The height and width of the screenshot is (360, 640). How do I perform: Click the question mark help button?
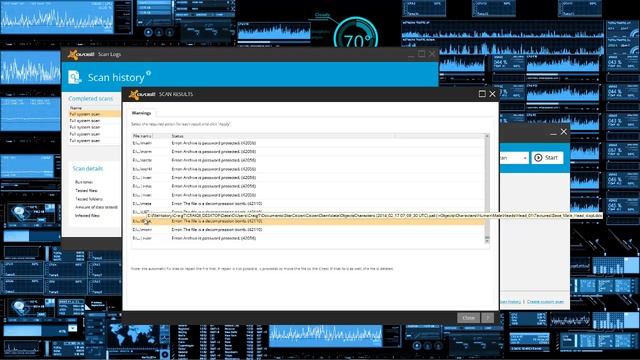[487, 318]
